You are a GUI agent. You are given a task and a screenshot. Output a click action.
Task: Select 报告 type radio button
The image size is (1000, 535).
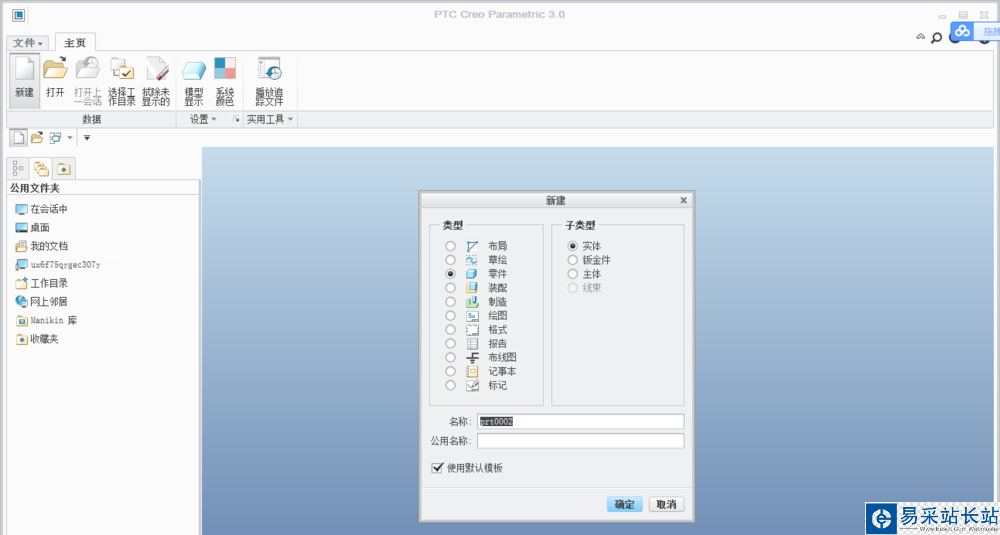coord(450,343)
